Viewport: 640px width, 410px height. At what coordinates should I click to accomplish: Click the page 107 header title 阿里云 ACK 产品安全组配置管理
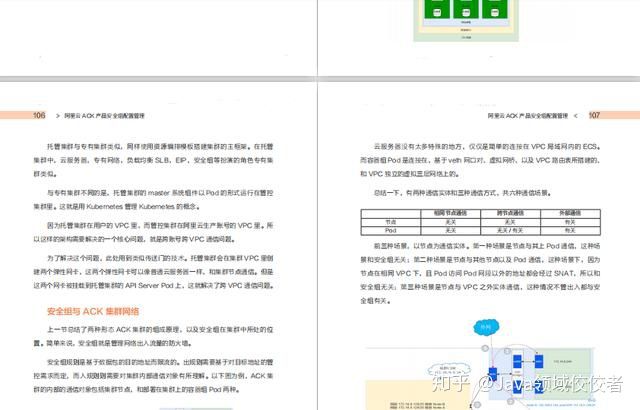coord(528,116)
